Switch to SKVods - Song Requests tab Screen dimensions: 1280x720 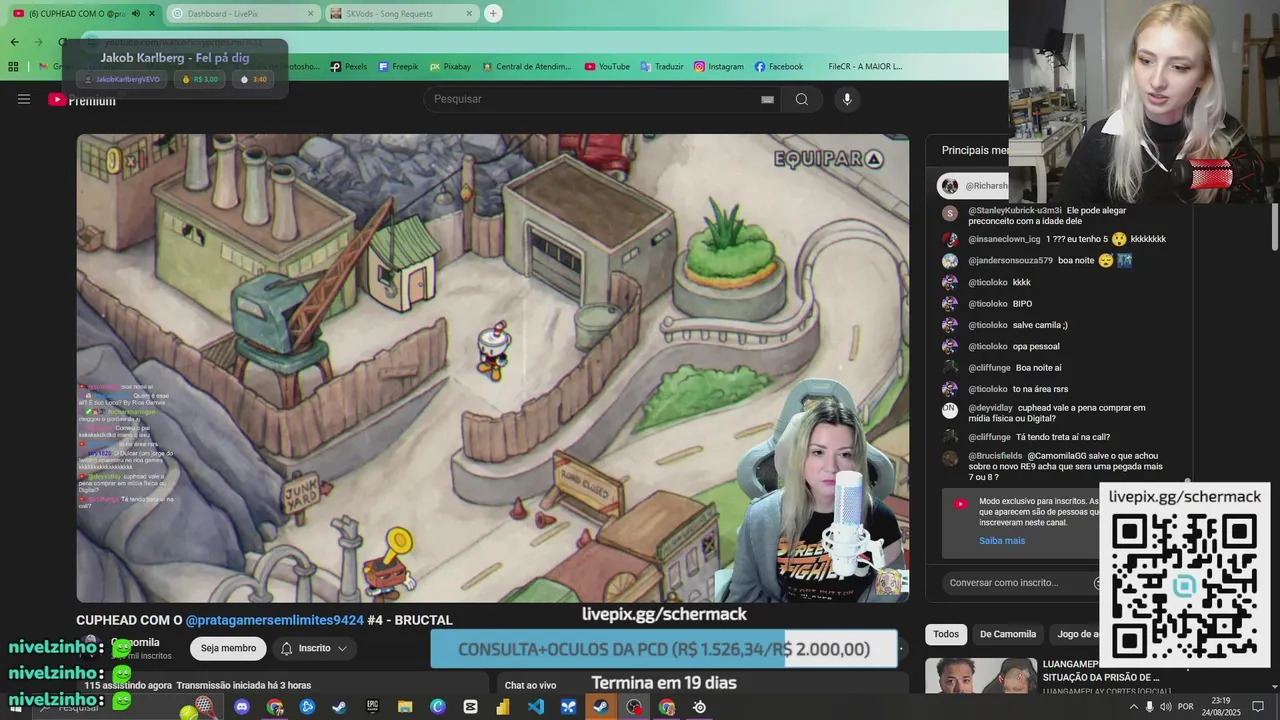click(x=402, y=13)
